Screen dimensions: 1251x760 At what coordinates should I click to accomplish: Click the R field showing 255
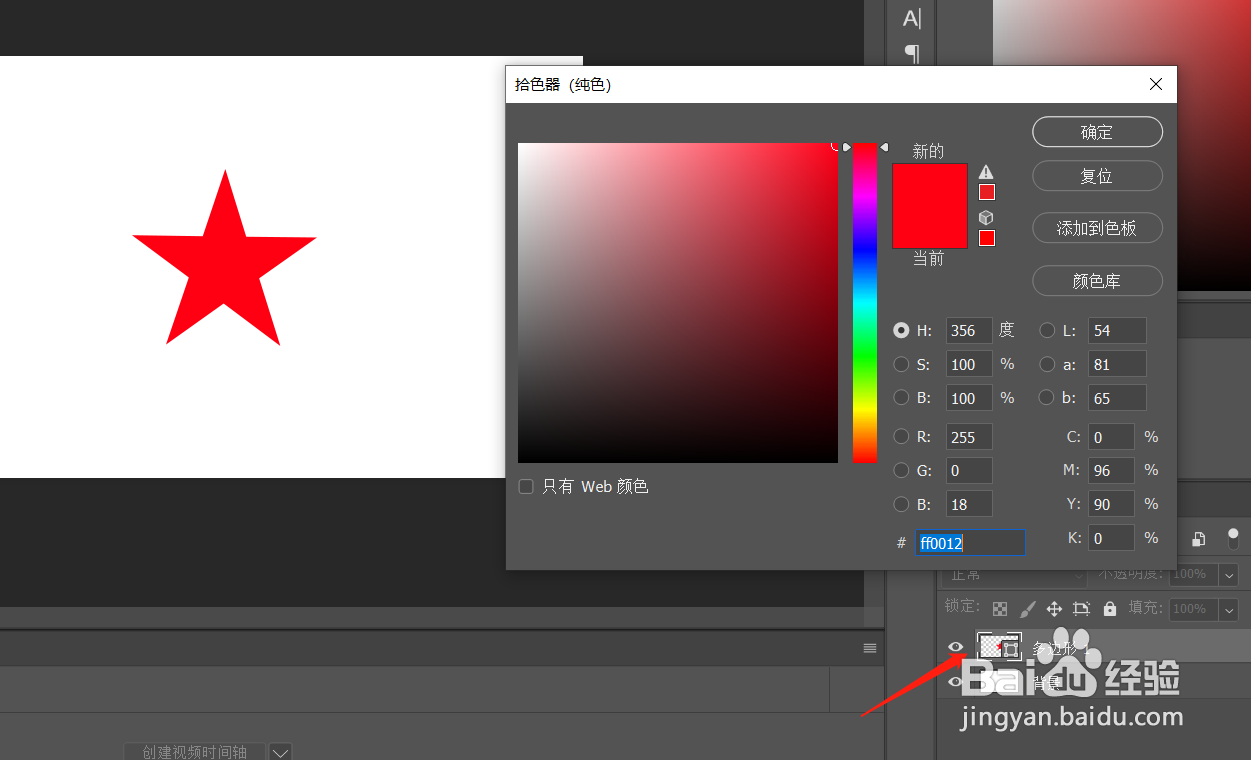pyautogui.click(x=969, y=436)
